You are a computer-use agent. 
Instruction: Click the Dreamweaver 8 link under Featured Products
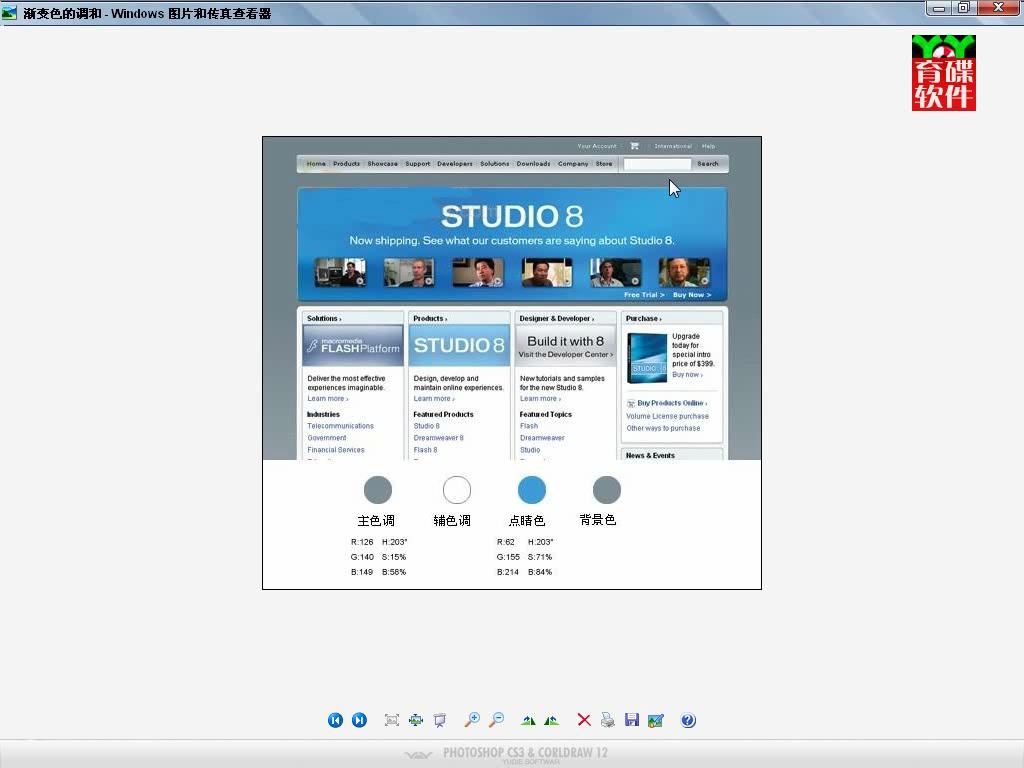point(438,438)
